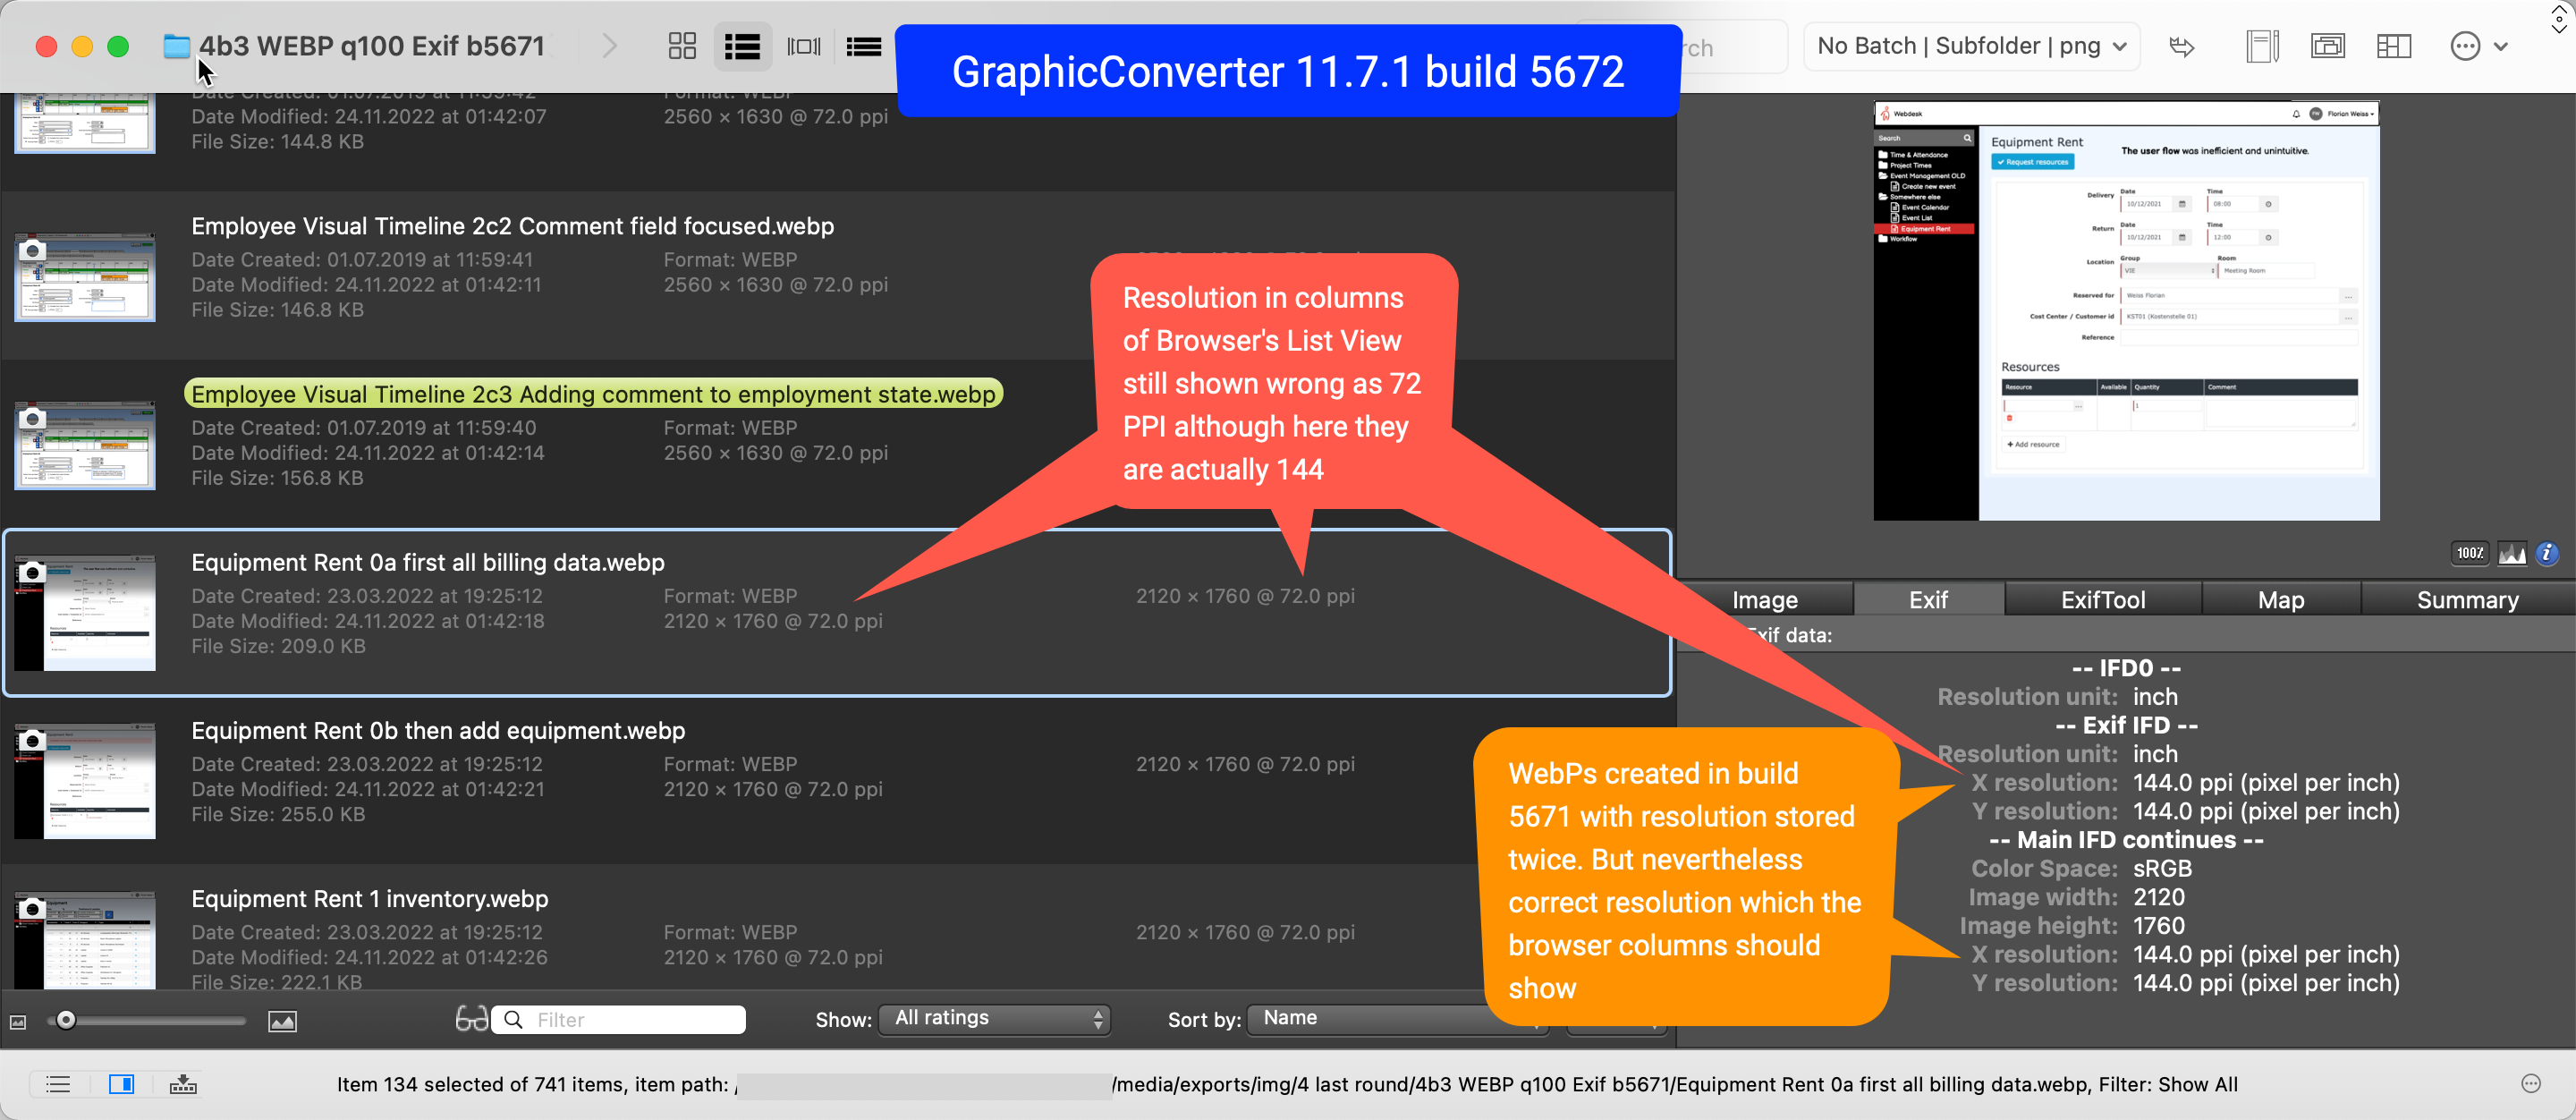Click thumbnail of Employee Visual Timeline 2c2 file
Screen dimensions: 2576x1120
point(85,278)
